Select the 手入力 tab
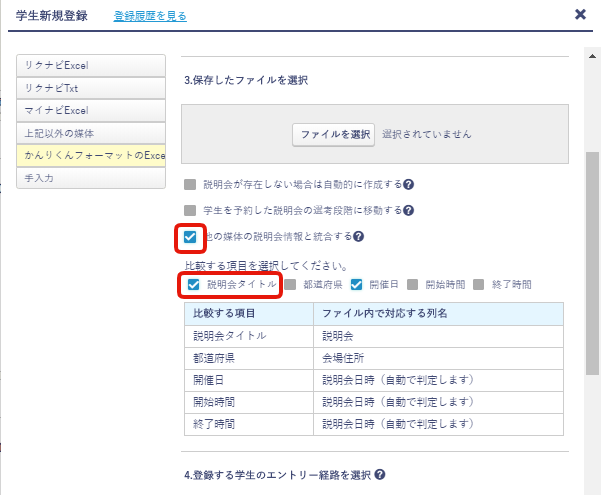Screen dimensions: 601x495 90,177
